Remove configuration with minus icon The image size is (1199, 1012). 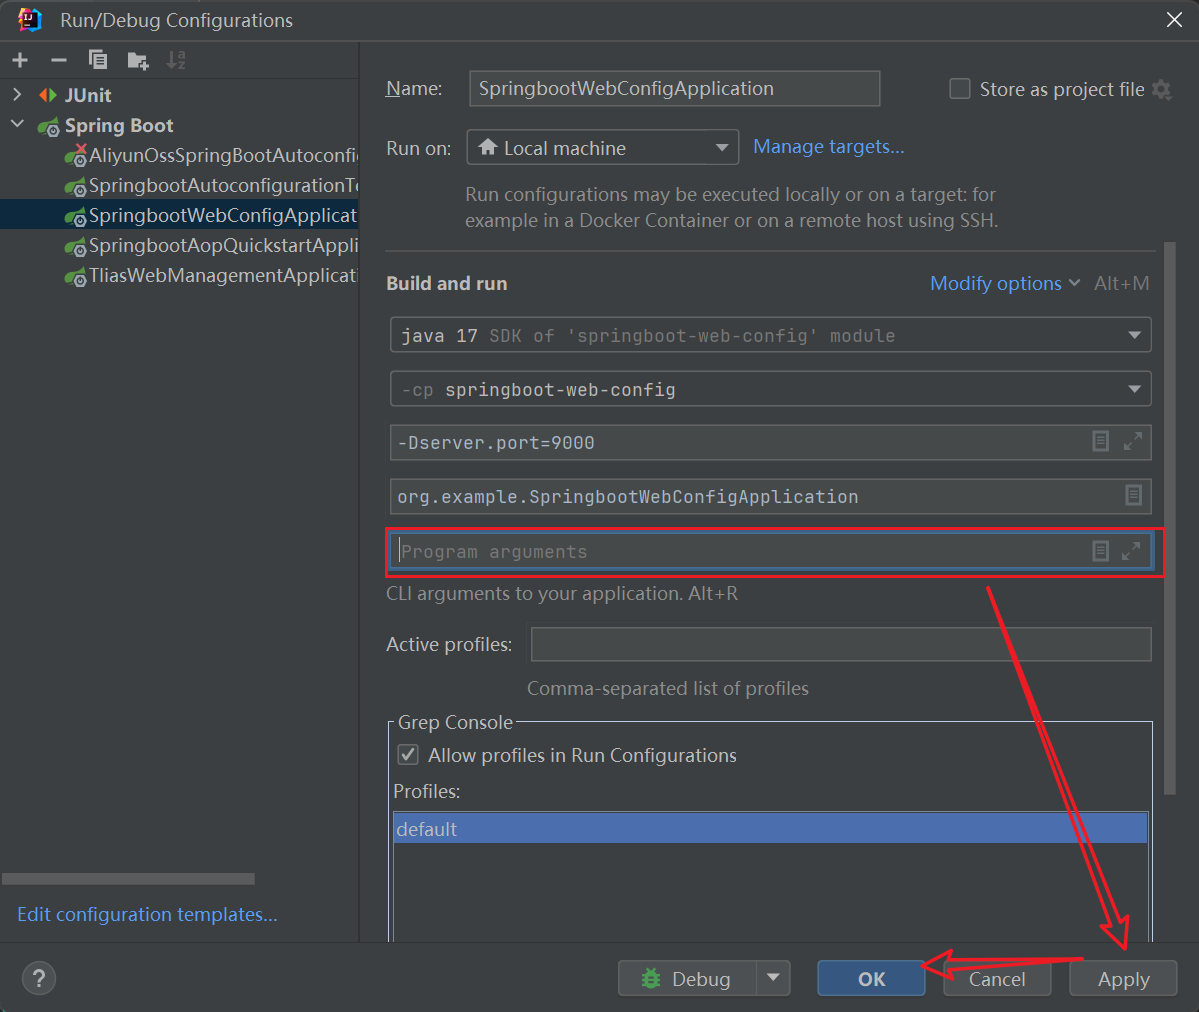[59, 60]
